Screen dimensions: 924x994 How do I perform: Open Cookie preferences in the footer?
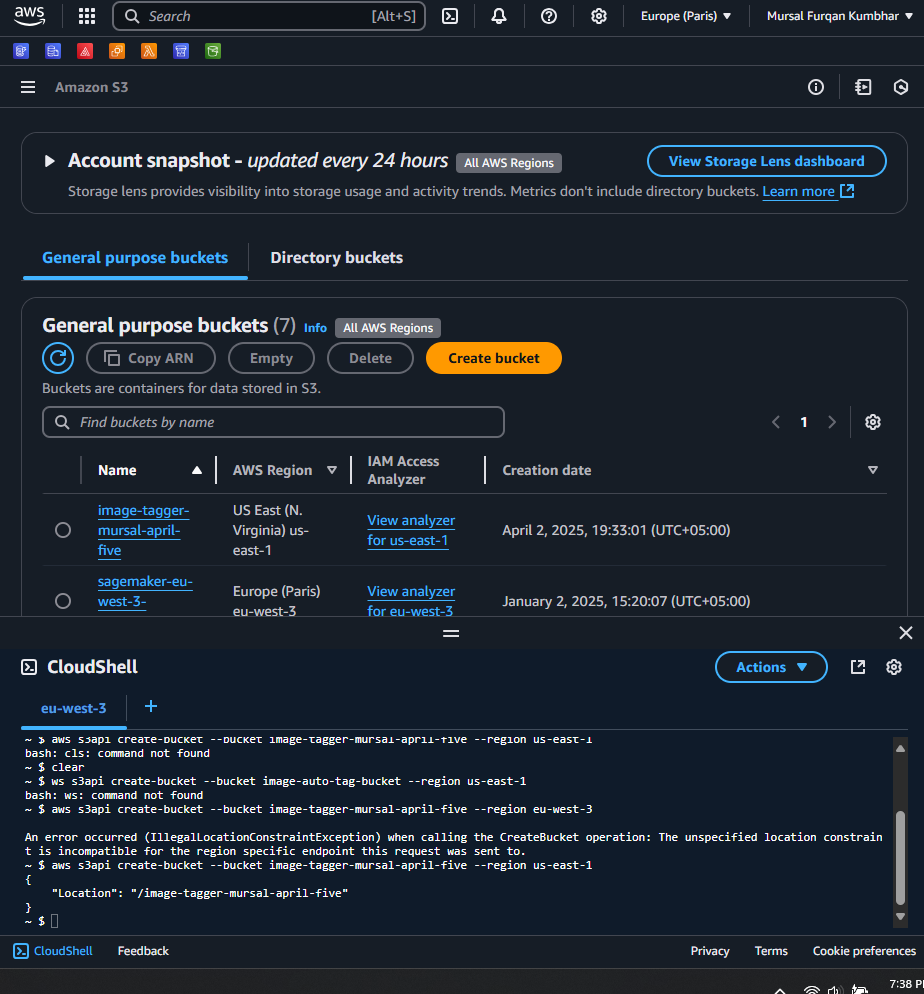tap(864, 951)
